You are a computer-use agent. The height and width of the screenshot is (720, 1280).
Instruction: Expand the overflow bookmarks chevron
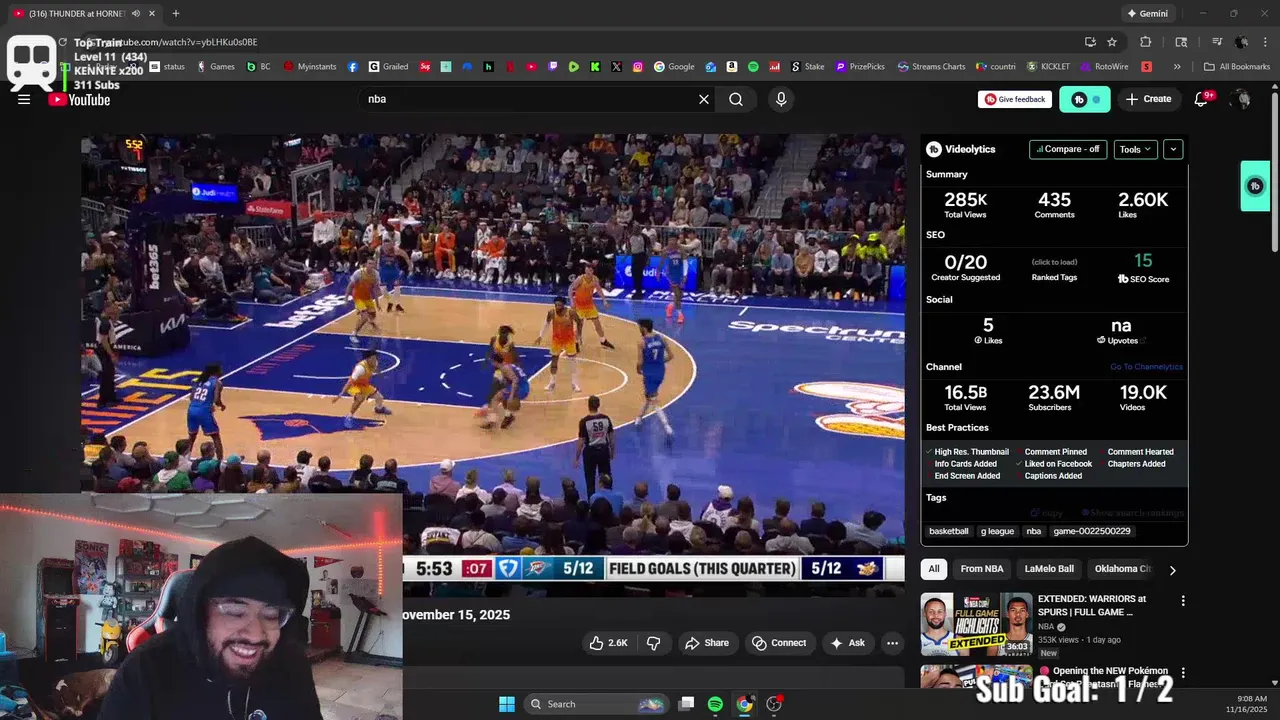tap(1177, 67)
